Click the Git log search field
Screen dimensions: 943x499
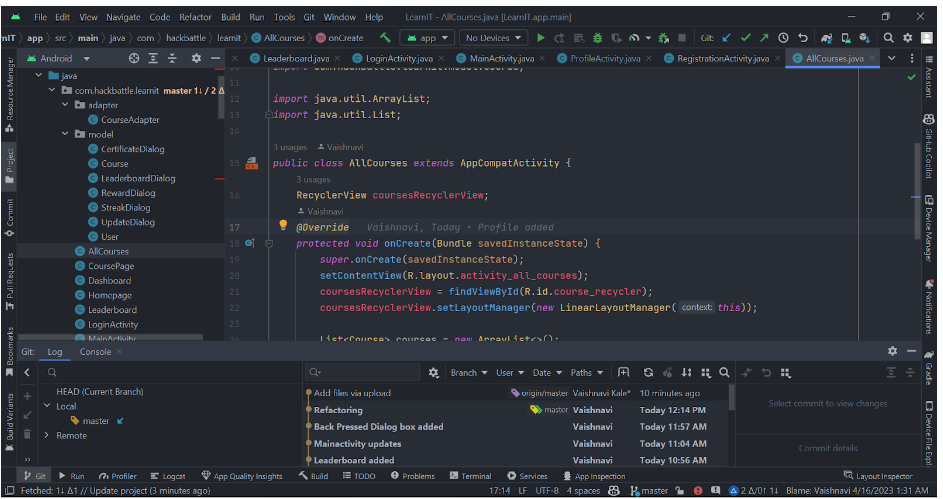click(x=362, y=373)
